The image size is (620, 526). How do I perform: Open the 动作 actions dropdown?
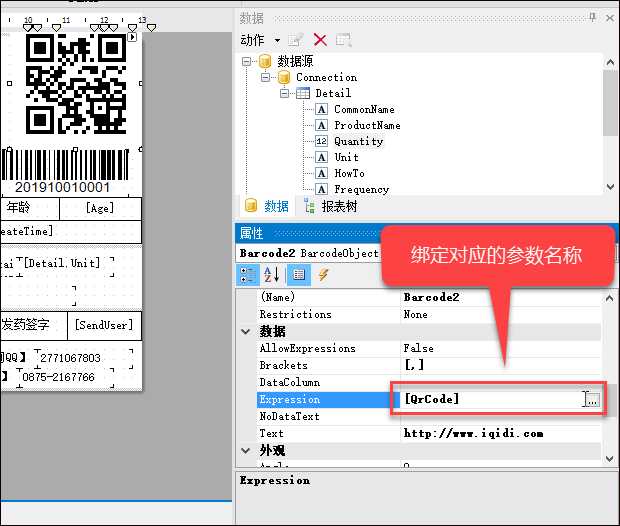coord(277,40)
